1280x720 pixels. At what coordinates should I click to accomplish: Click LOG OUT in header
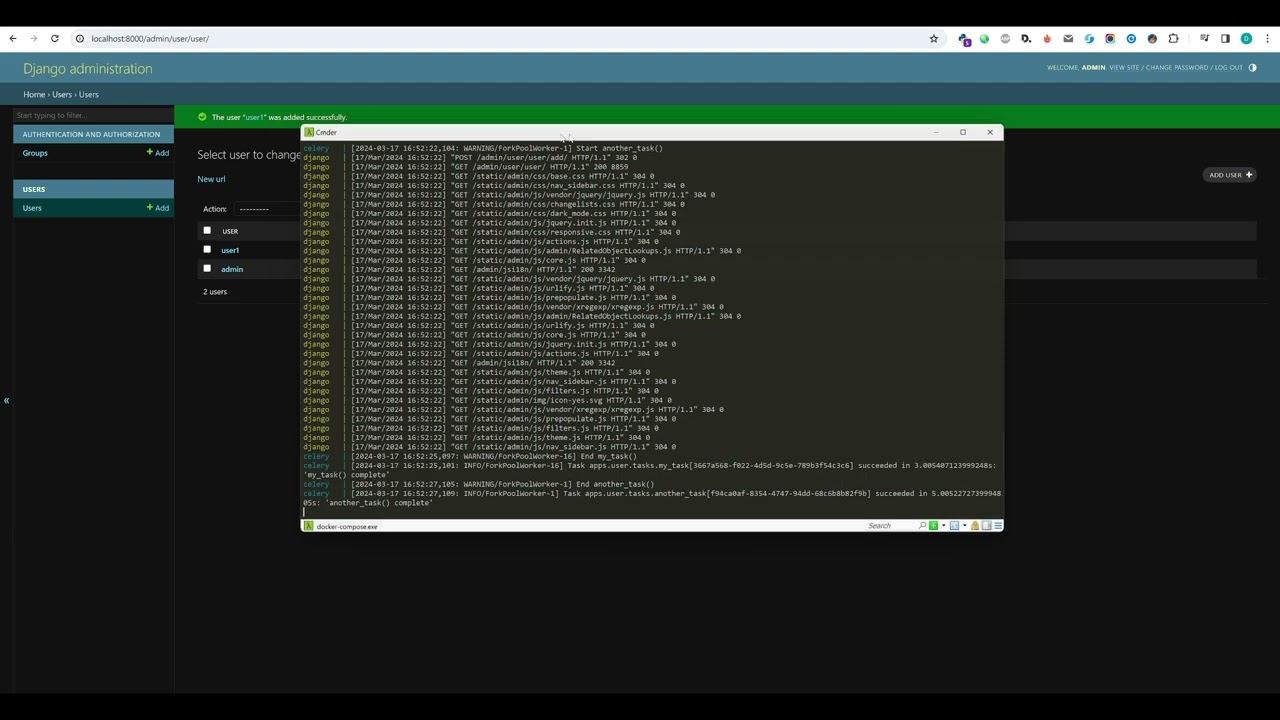[x=1229, y=68]
